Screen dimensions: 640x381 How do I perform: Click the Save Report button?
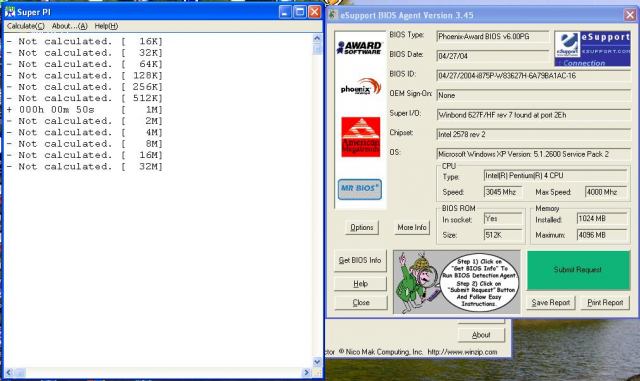tap(551, 303)
